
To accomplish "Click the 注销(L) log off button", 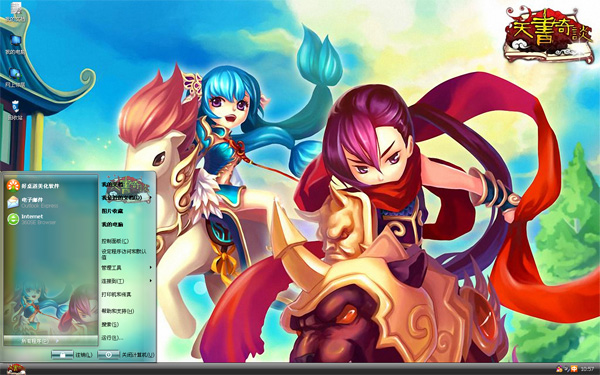I will coord(72,355).
